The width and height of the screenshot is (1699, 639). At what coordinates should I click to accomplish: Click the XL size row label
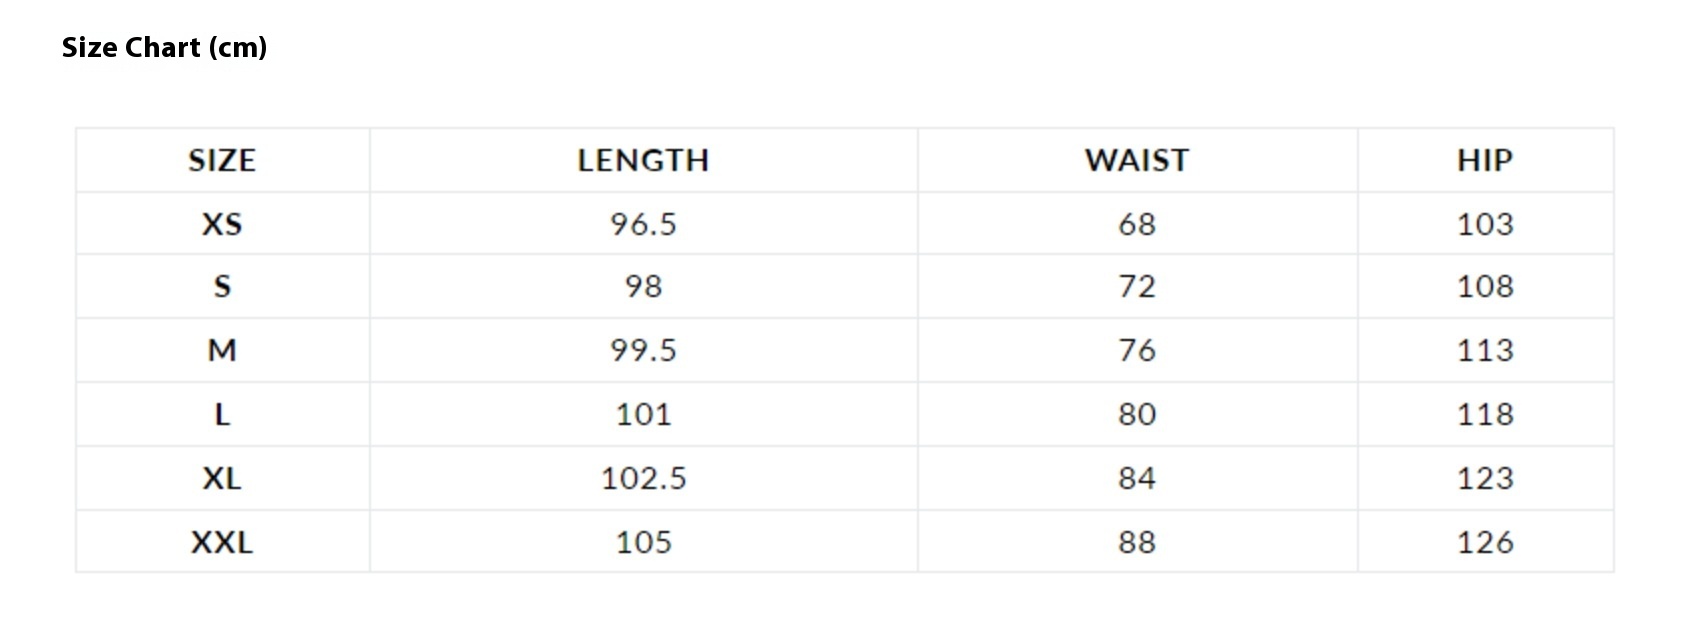222,478
